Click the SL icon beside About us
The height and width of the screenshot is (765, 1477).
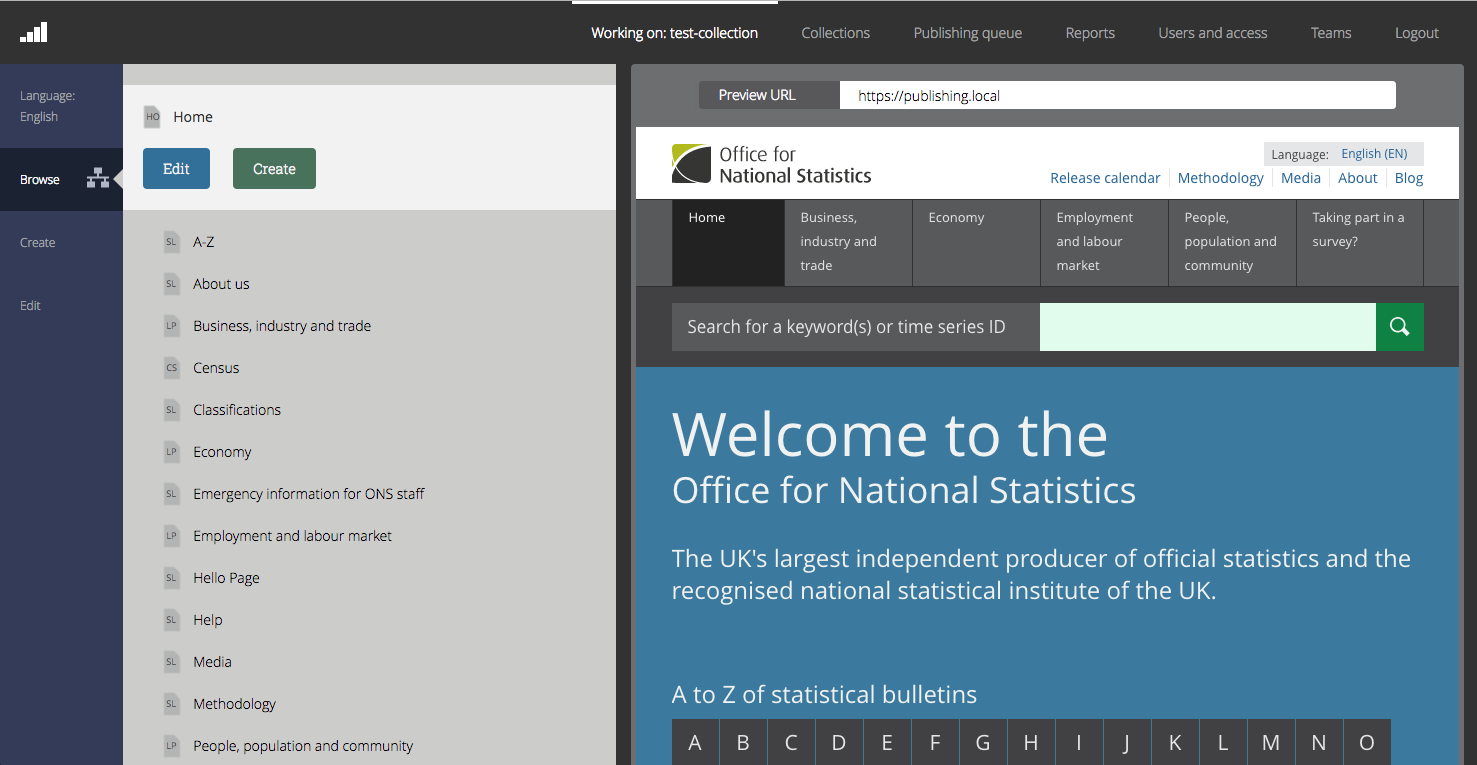pyautogui.click(x=172, y=284)
